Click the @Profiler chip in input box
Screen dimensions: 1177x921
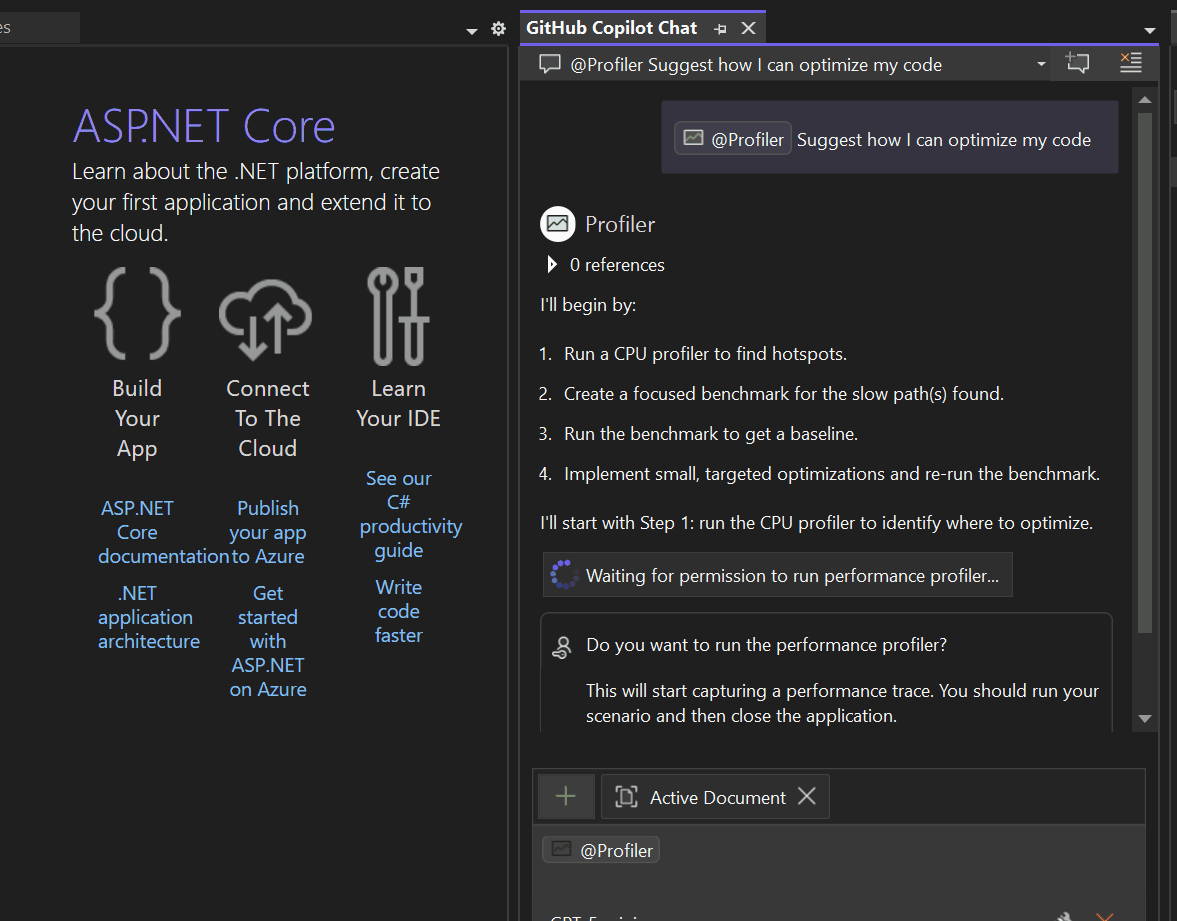pyautogui.click(x=601, y=850)
